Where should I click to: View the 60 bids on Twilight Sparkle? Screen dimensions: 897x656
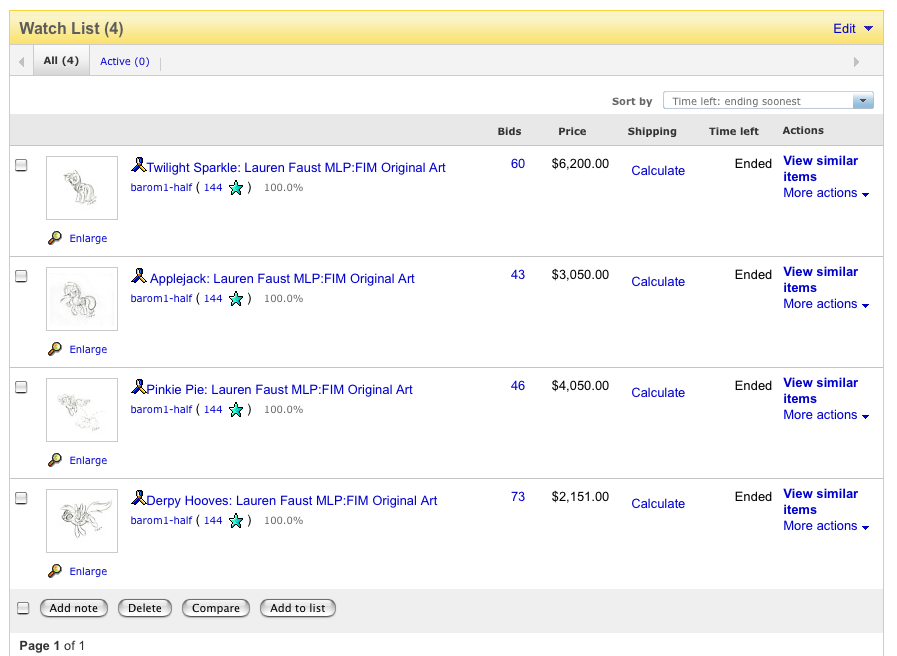click(518, 164)
